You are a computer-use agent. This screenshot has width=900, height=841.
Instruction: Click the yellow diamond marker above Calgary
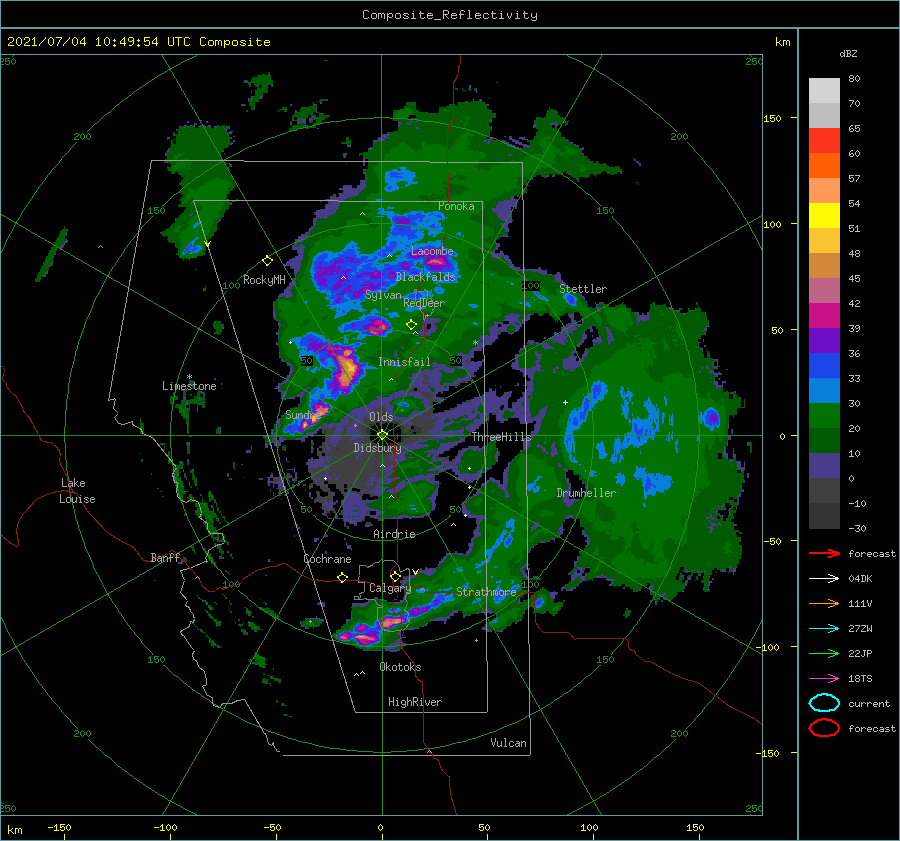(395, 576)
